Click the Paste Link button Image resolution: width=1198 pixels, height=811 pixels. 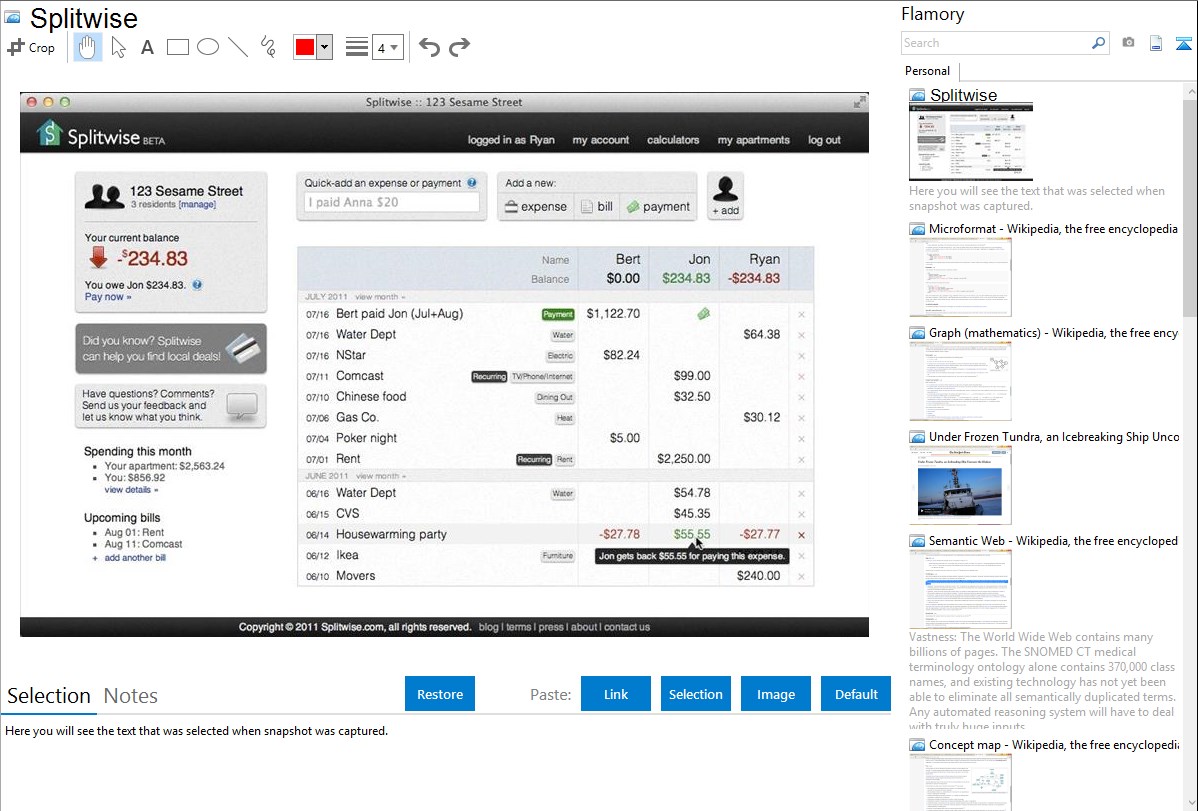point(616,694)
